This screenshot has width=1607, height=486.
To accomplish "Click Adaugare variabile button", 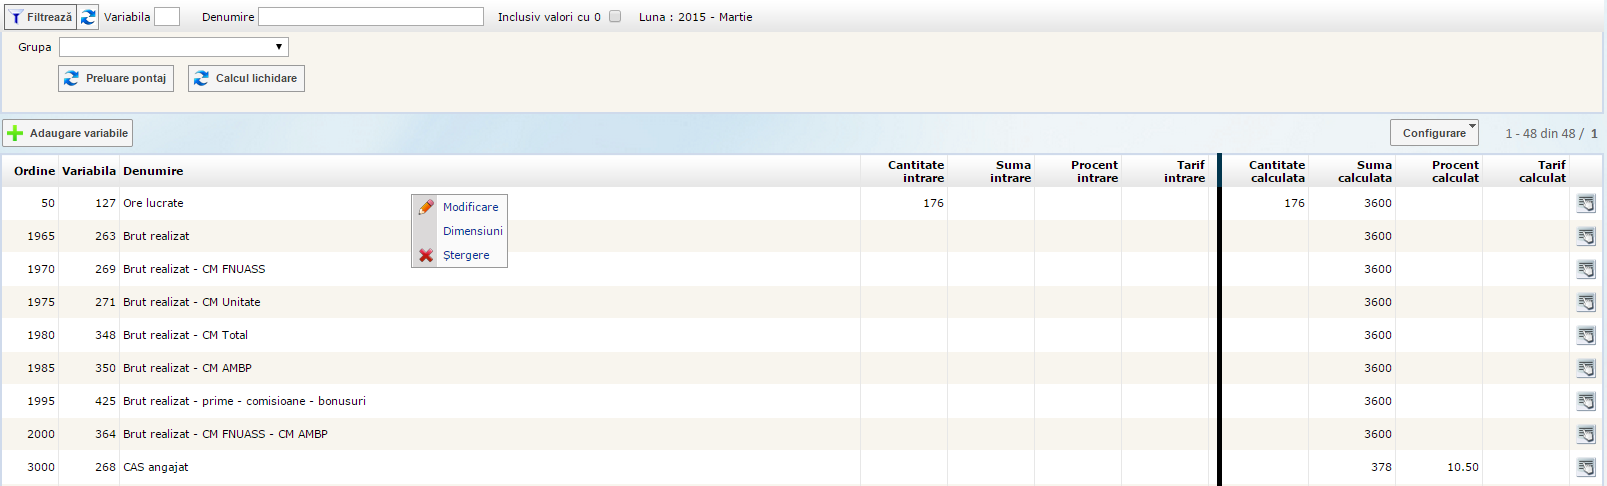I will tap(68, 133).
